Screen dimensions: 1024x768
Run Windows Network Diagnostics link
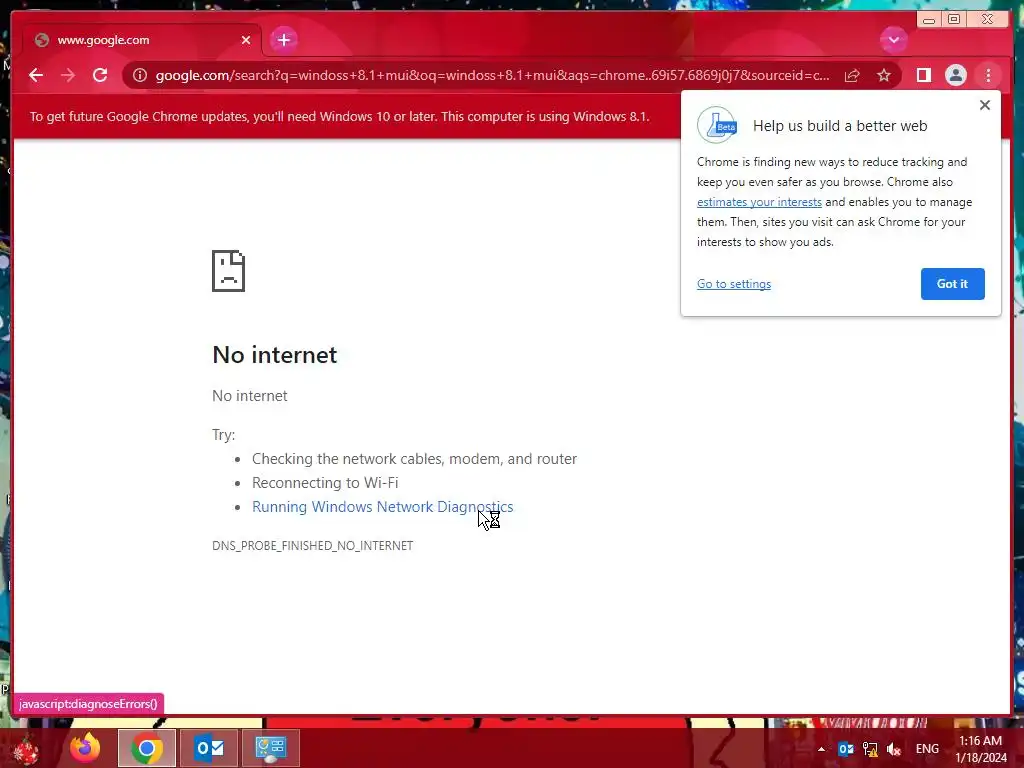383,507
